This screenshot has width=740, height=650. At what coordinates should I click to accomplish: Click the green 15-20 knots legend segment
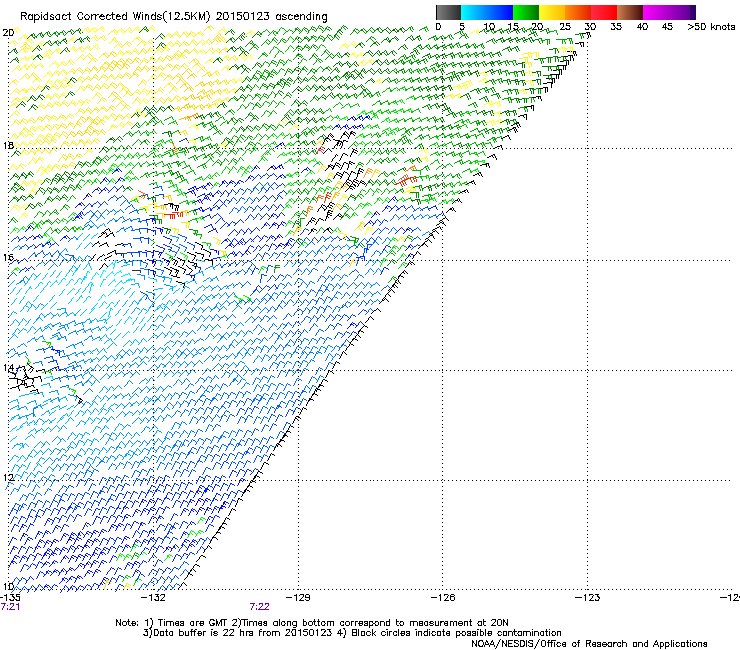526,12
